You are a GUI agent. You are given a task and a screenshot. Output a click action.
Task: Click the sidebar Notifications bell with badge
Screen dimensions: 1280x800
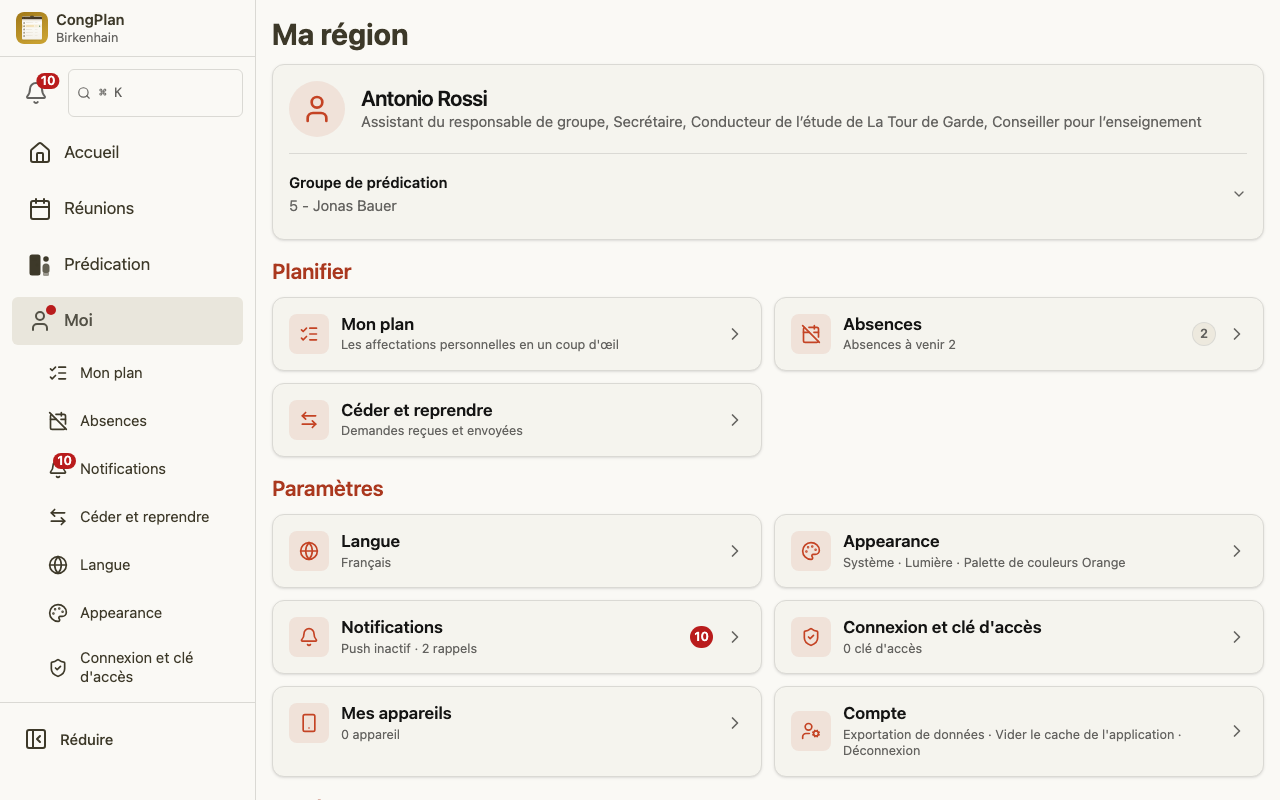(x=58, y=469)
